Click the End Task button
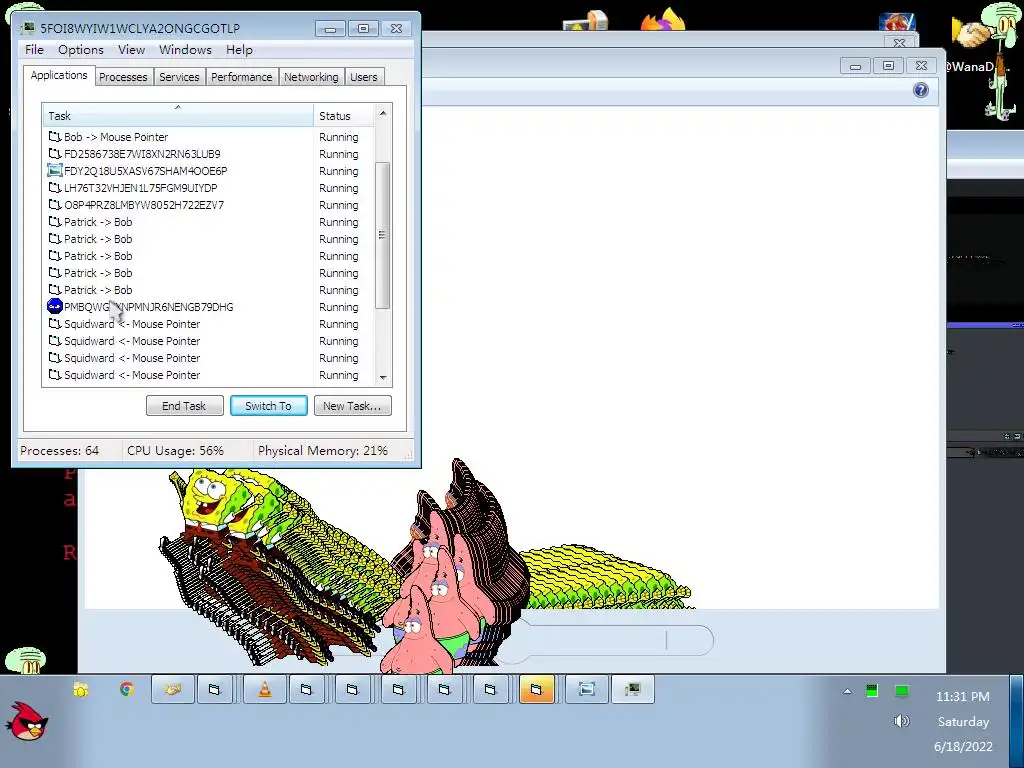 (x=184, y=406)
